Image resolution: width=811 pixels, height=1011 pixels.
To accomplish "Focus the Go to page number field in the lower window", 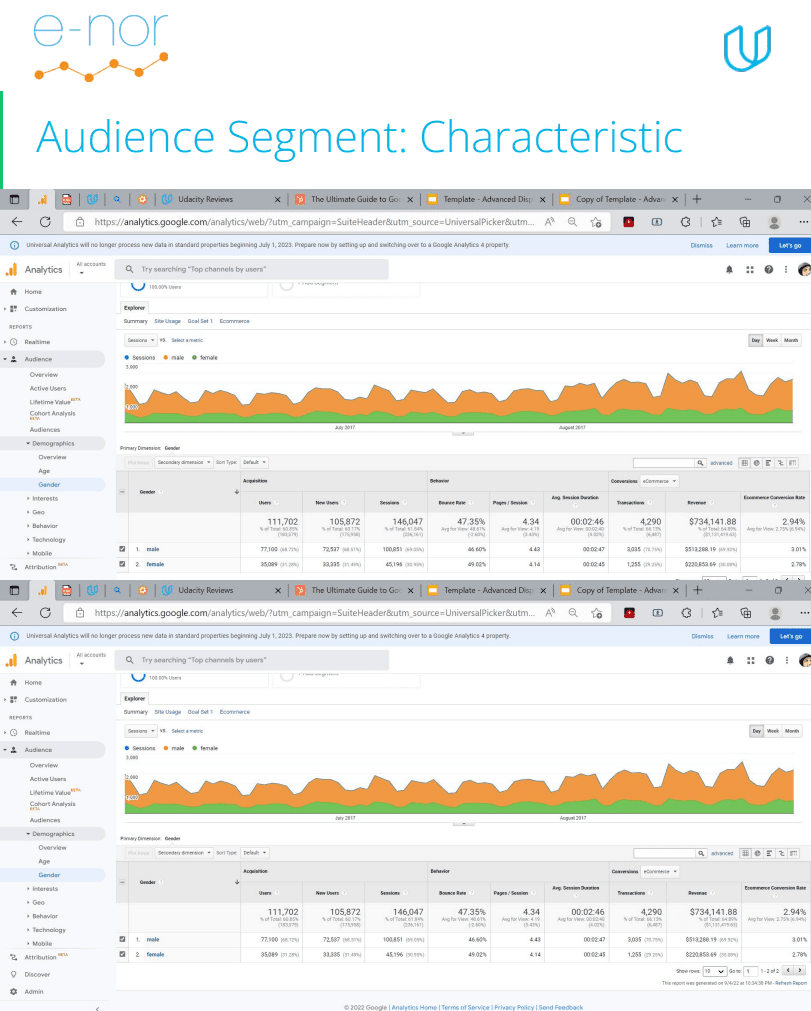I will click(750, 971).
